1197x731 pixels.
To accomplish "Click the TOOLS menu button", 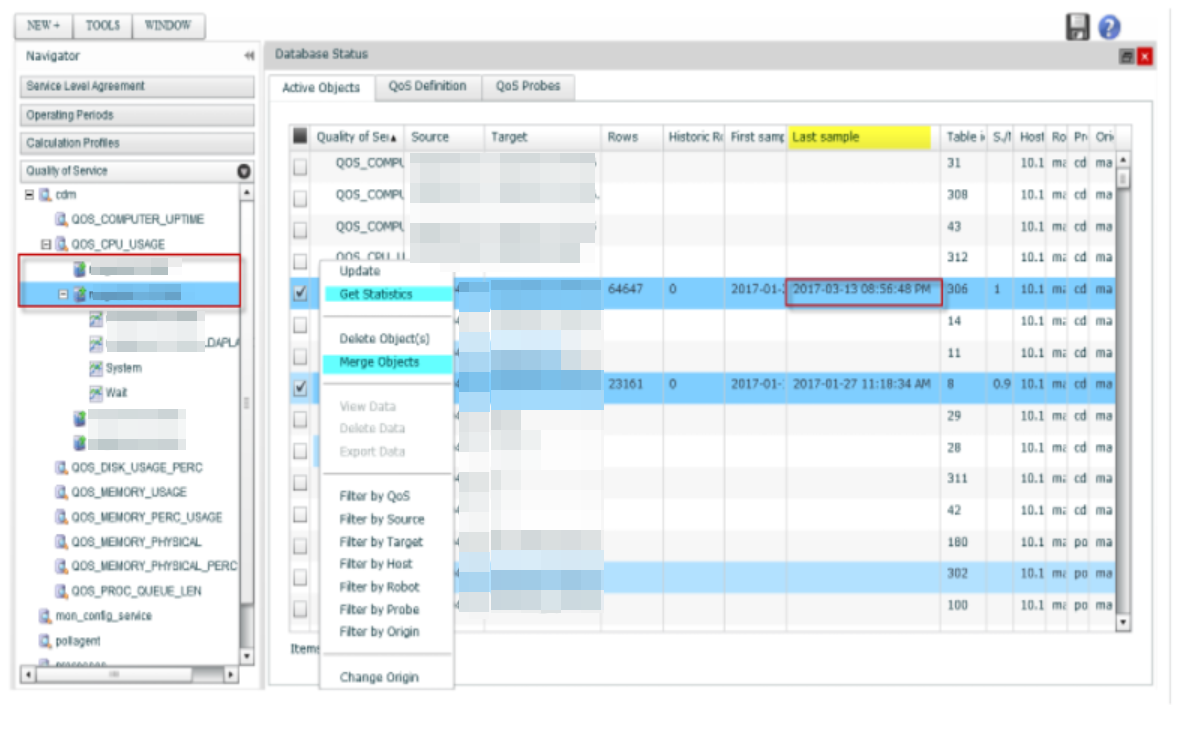I will [x=102, y=26].
